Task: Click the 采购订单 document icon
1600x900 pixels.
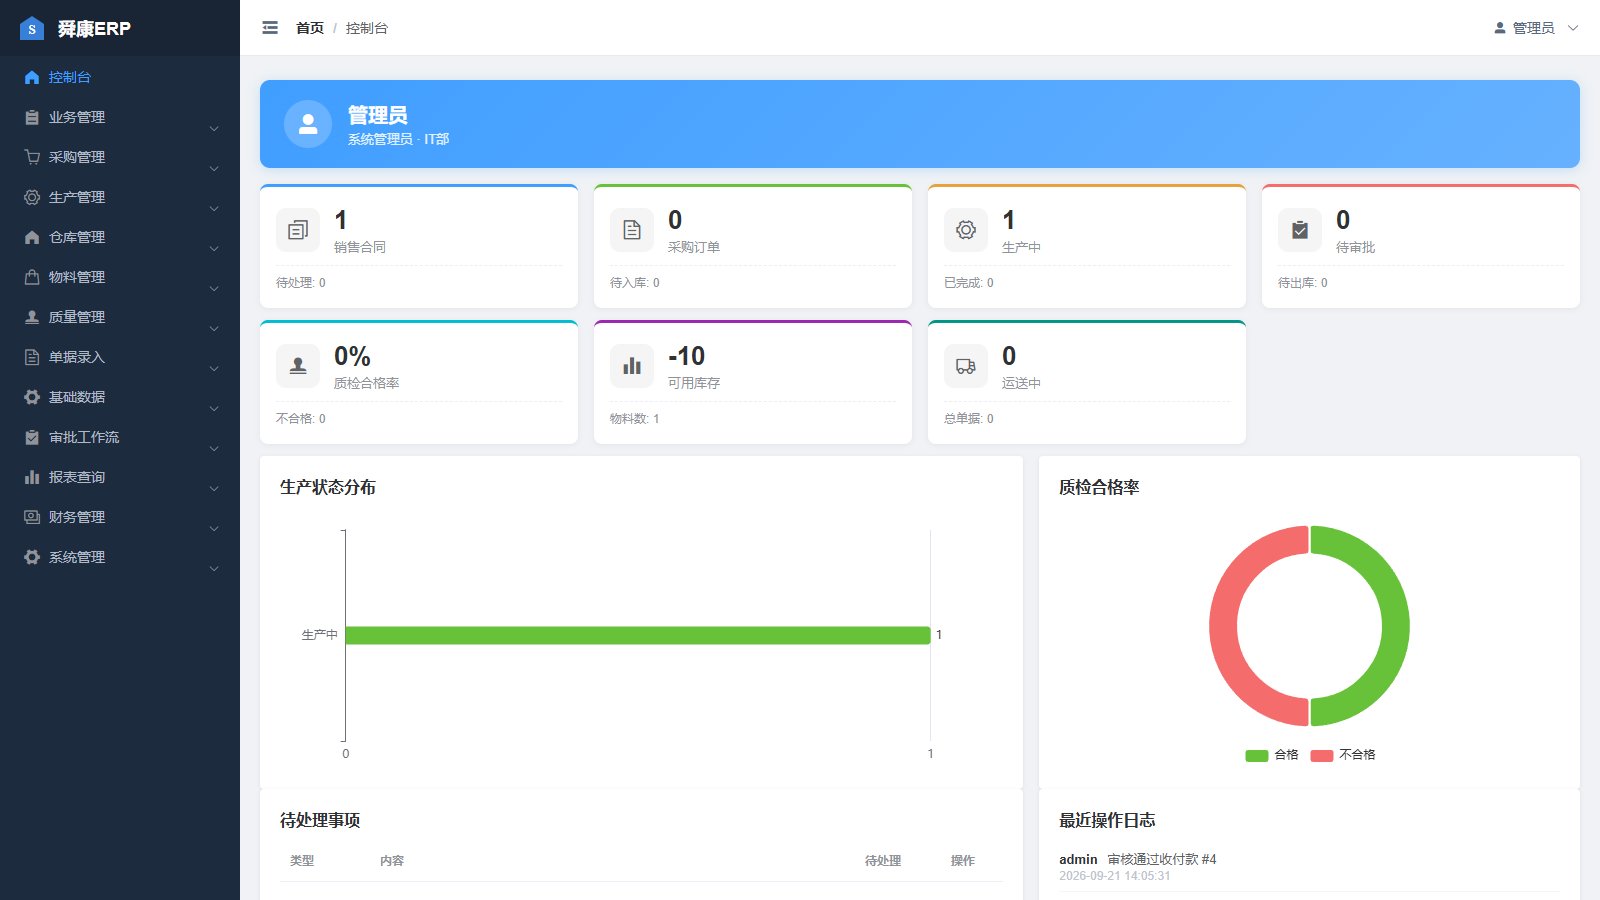Action: pos(632,230)
